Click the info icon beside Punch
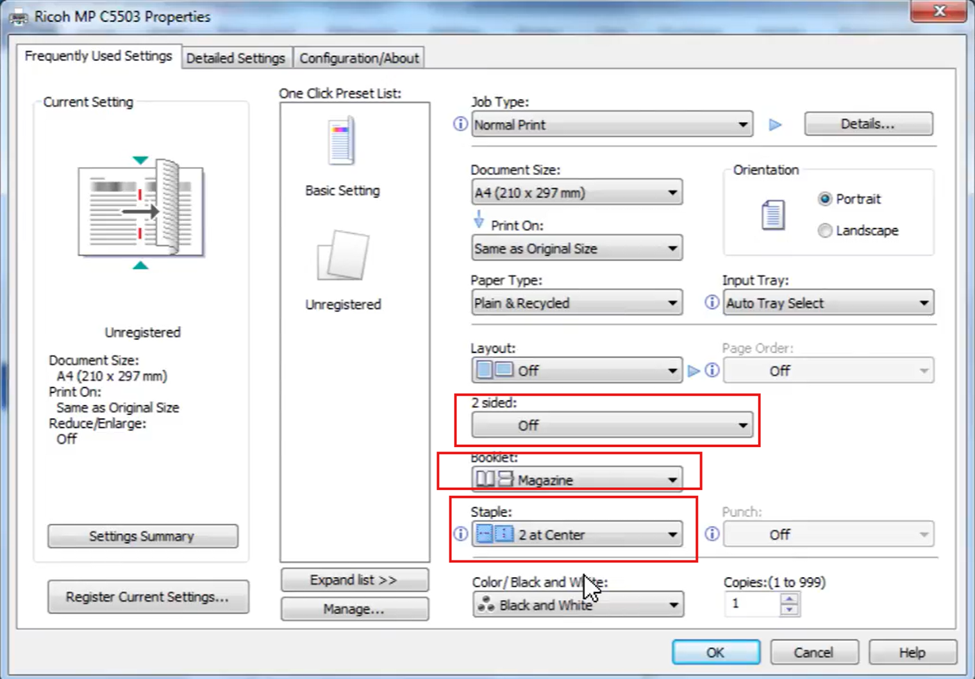Screen dimensions: 975x679 coord(712,534)
